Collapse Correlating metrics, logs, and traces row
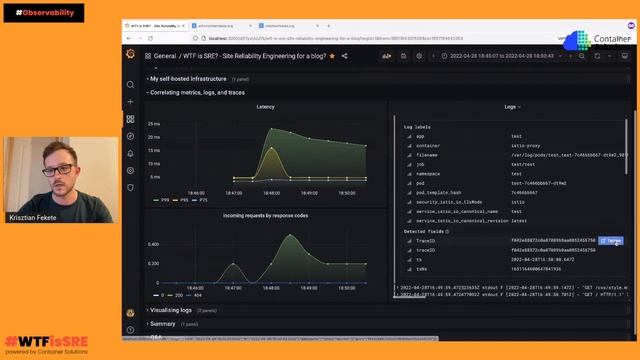This screenshot has width=640, height=360. 197,93
